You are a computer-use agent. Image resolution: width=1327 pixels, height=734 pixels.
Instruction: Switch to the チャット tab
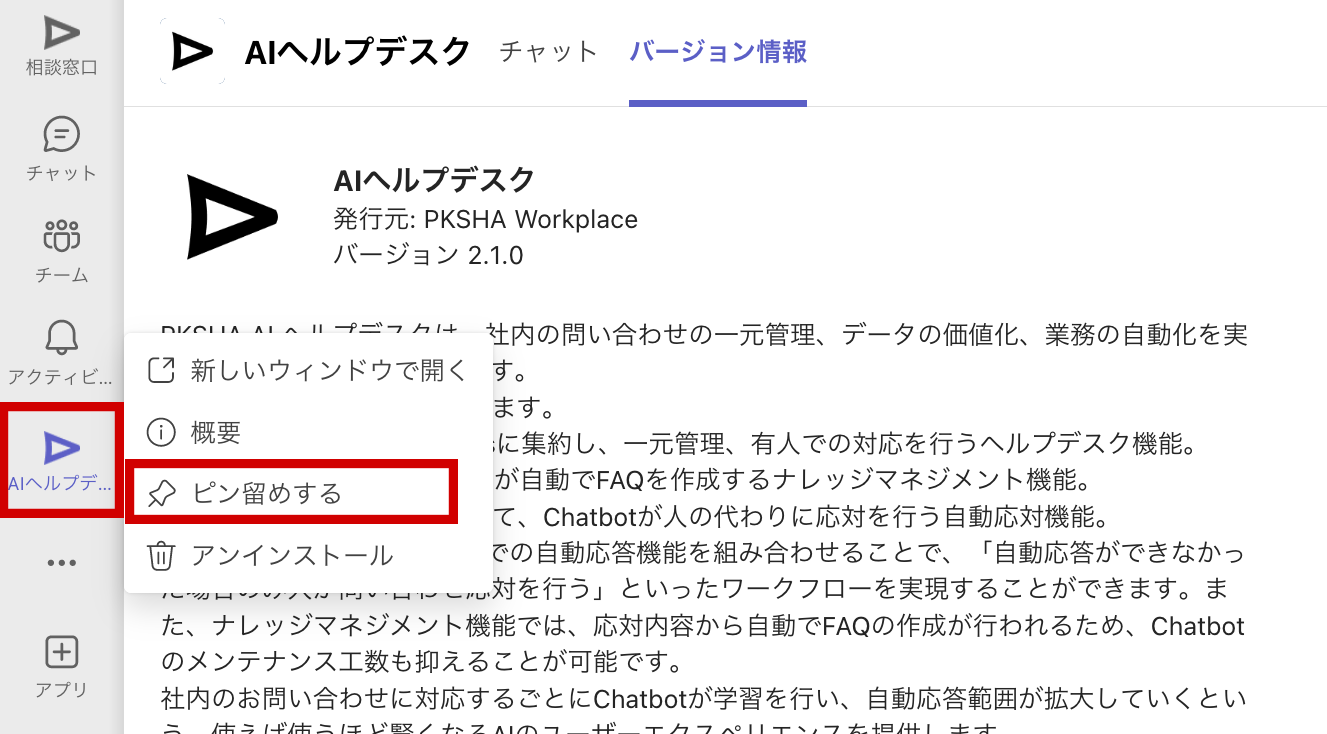coord(548,51)
